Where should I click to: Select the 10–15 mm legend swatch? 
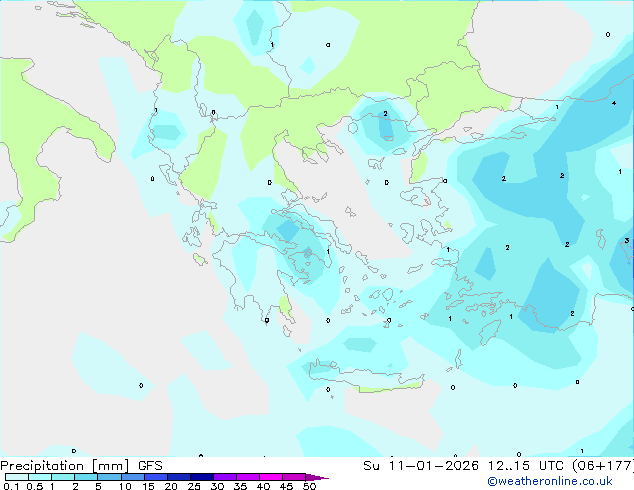(132, 477)
